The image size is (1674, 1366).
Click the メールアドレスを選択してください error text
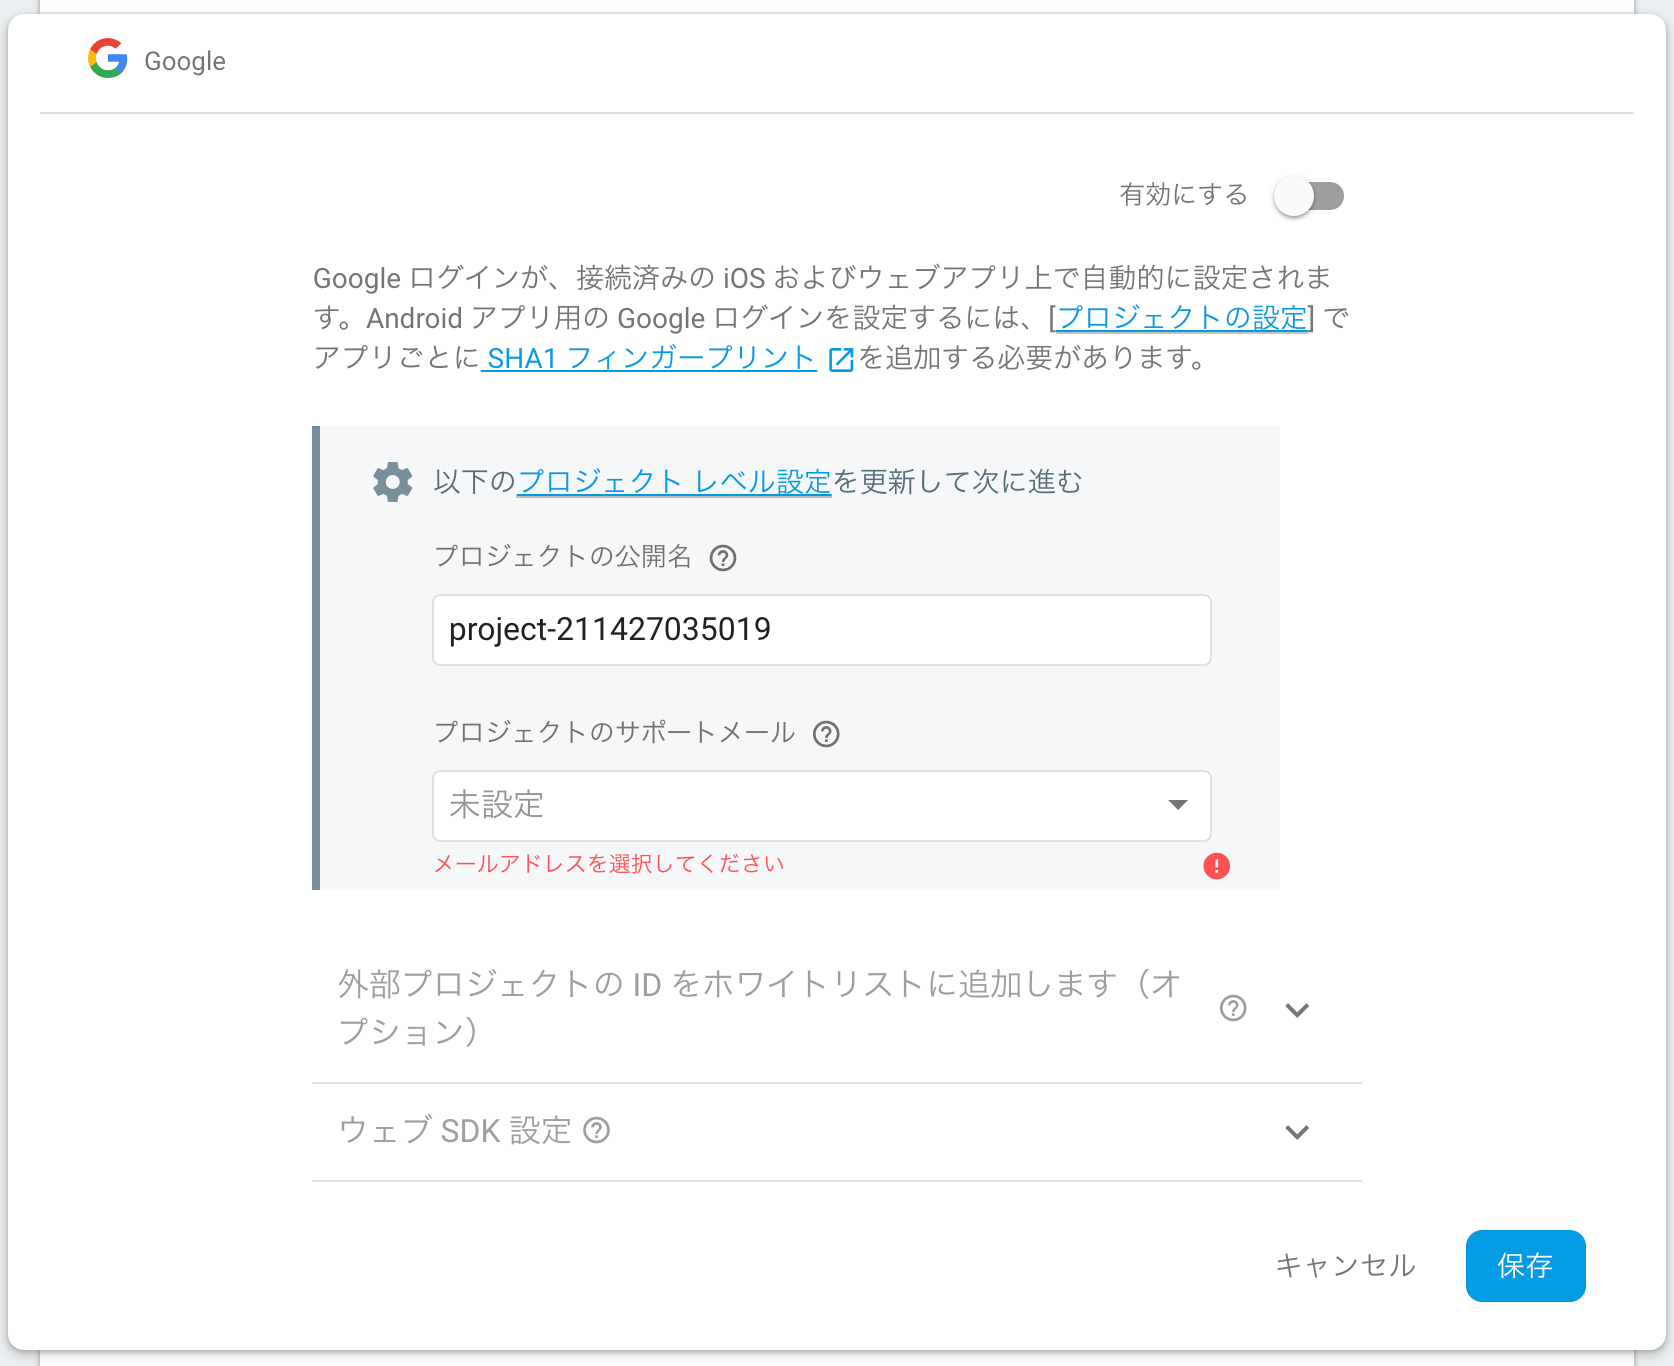[x=609, y=864]
